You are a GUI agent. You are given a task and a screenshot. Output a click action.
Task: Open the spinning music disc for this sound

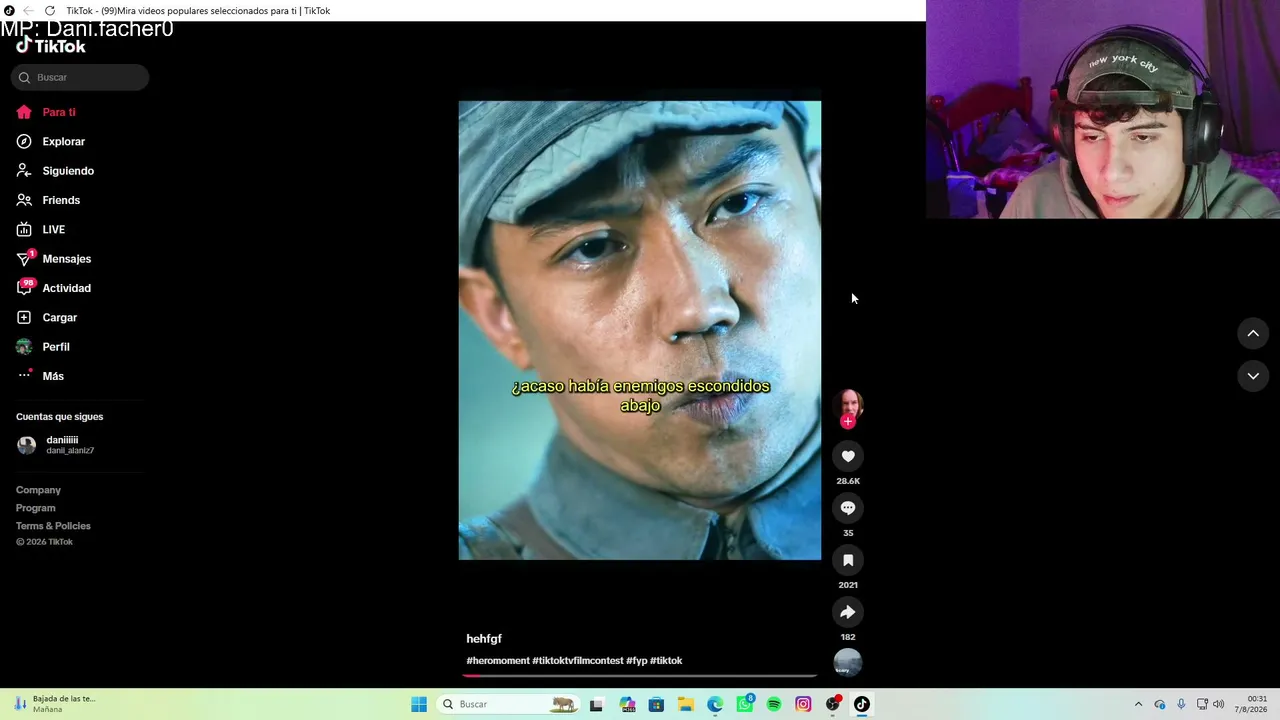[x=848, y=662]
